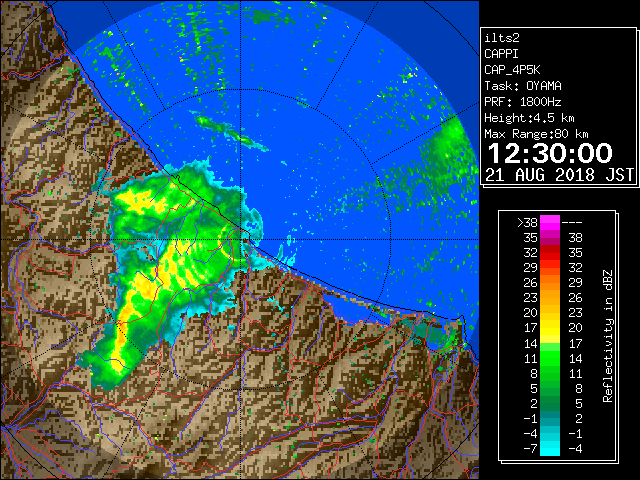Click the '>38' legend label
640x480 pixels.
(x=527, y=223)
